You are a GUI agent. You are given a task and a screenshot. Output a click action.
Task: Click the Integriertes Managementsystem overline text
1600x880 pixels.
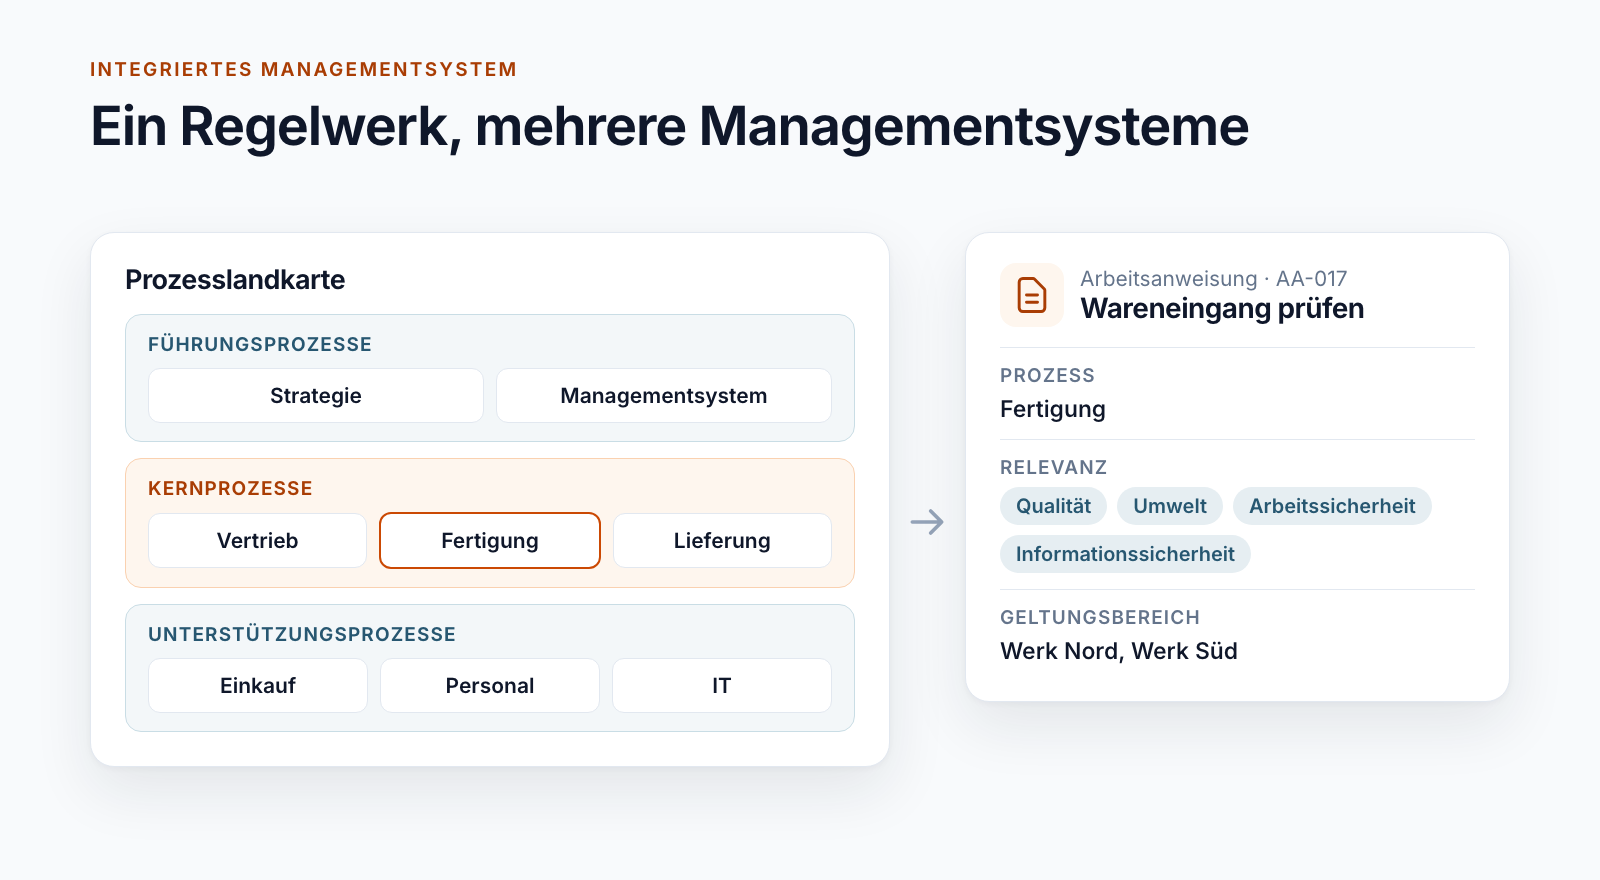(304, 69)
